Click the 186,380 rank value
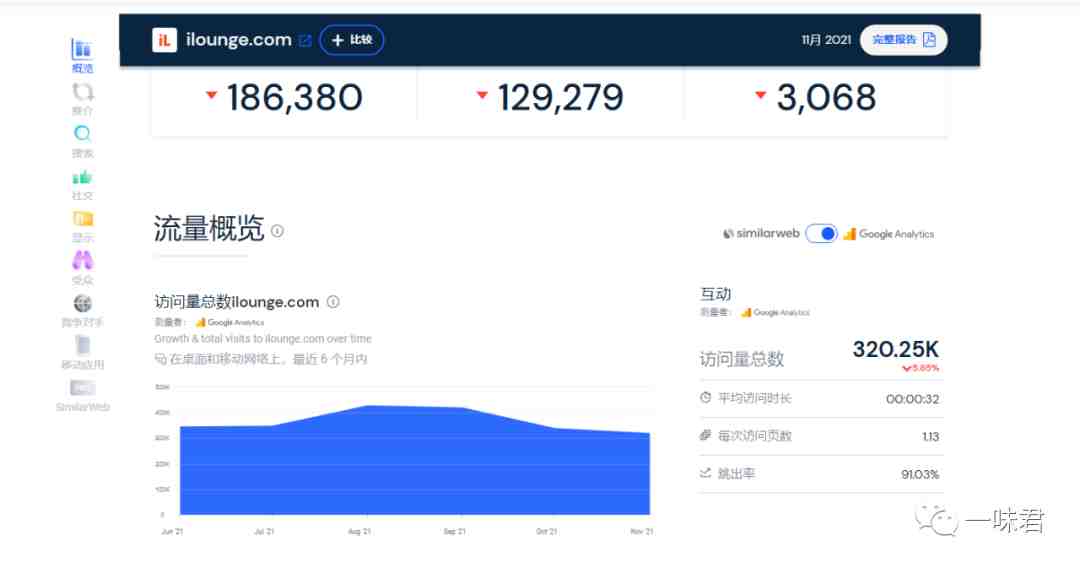 click(x=294, y=97)
